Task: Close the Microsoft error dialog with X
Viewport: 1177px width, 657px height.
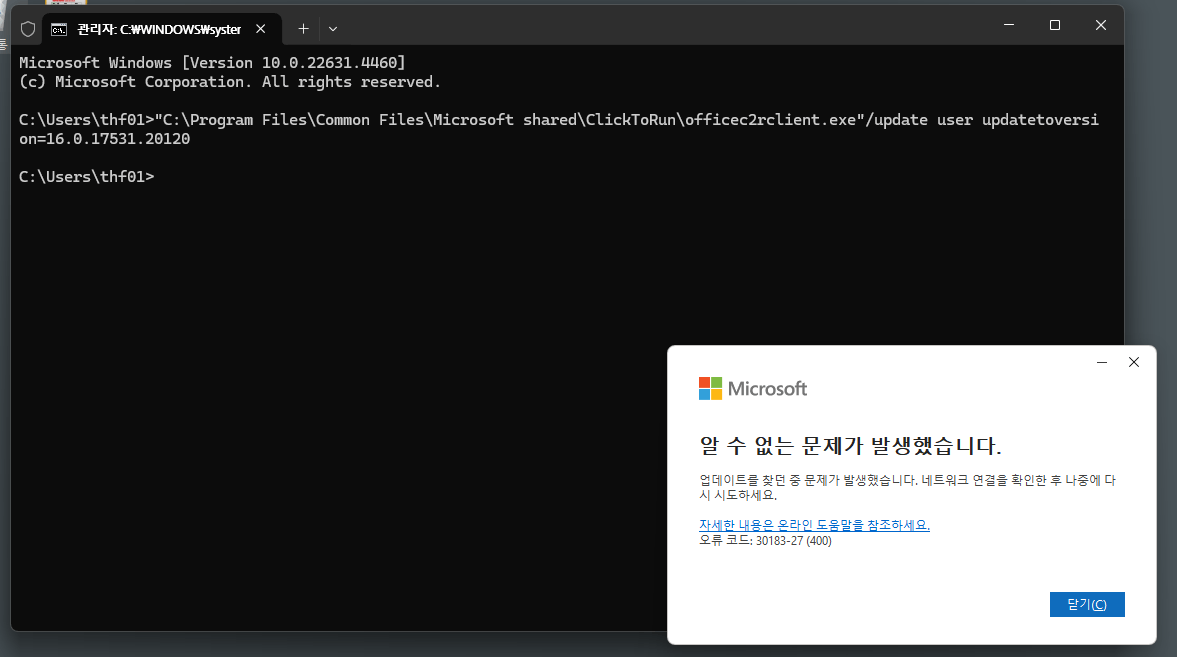Action: pos(1134,362)
